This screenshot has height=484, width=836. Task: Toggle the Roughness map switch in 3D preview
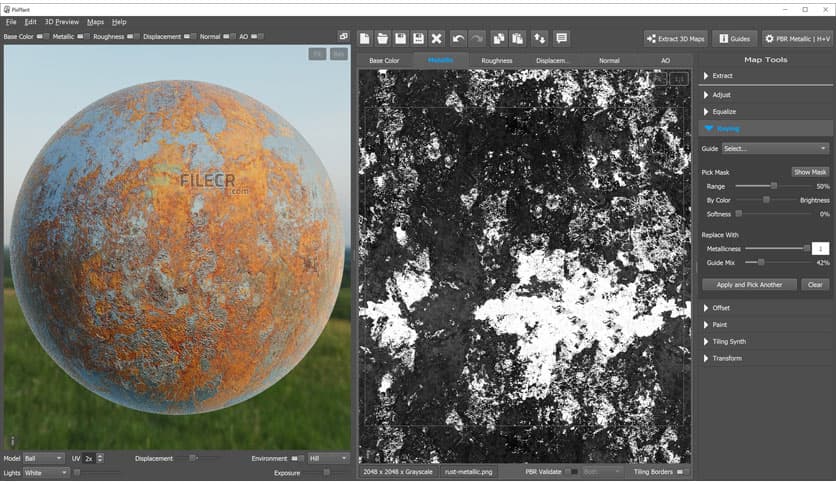133,37
